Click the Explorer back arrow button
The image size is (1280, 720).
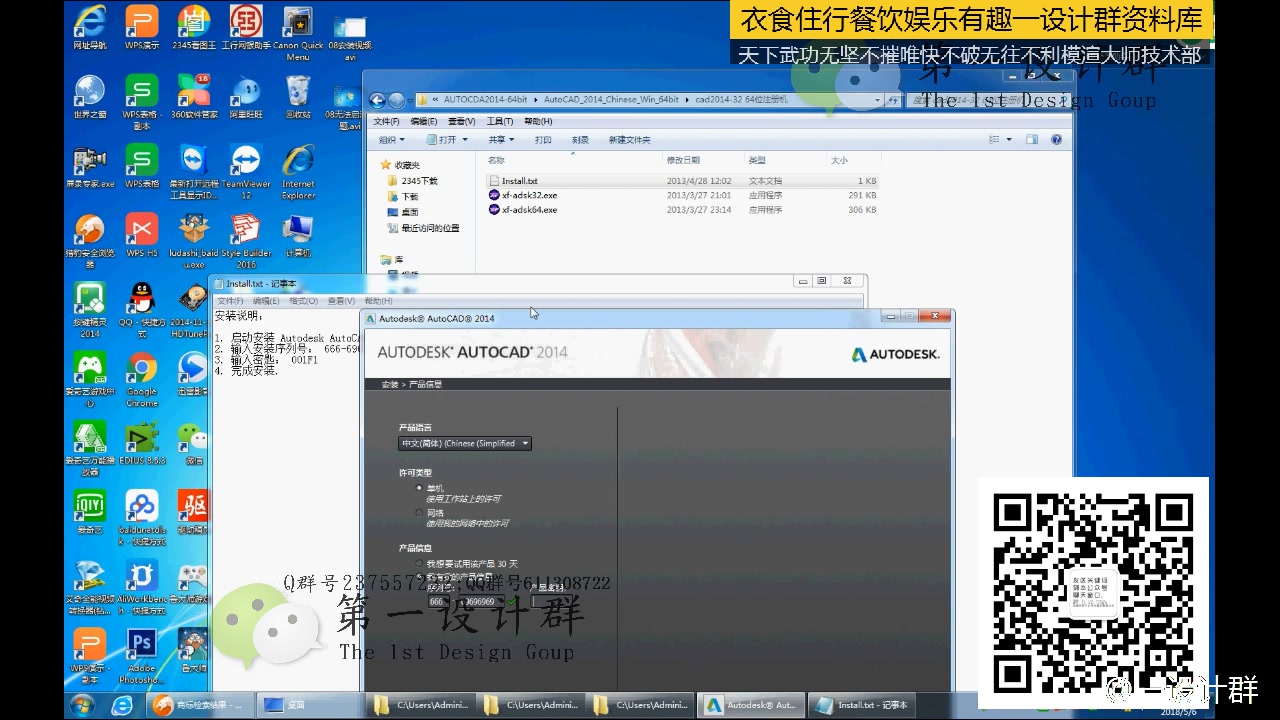click(x=377, y=100)
